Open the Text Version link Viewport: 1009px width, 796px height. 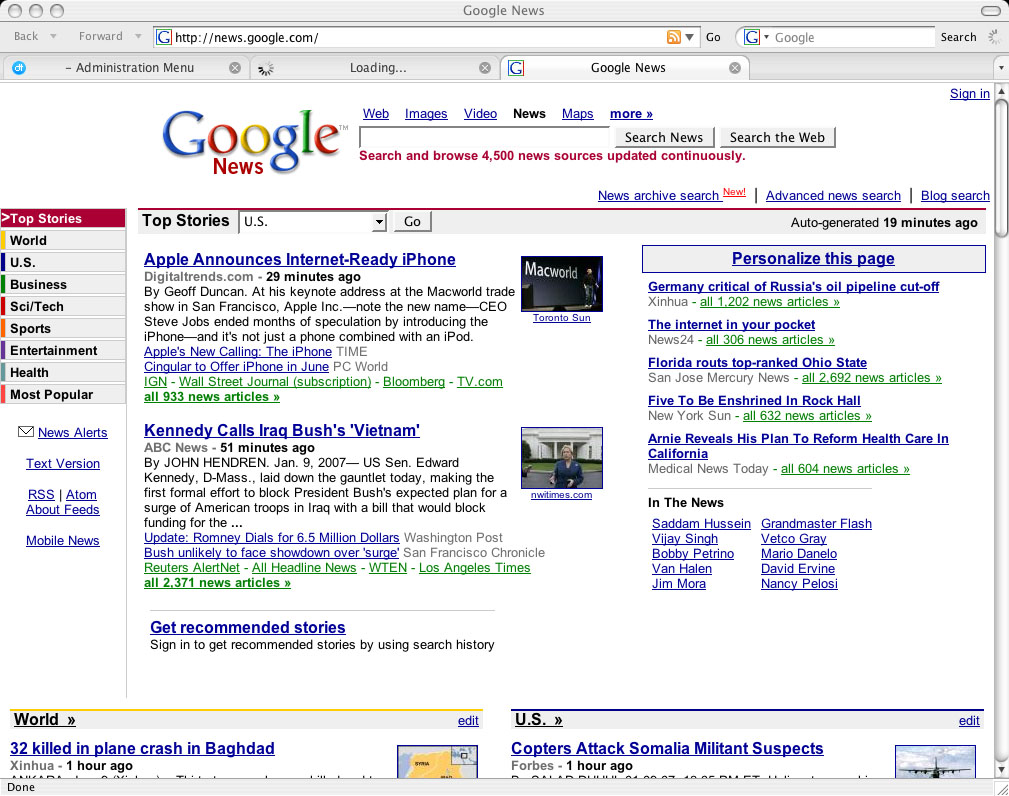63,463
